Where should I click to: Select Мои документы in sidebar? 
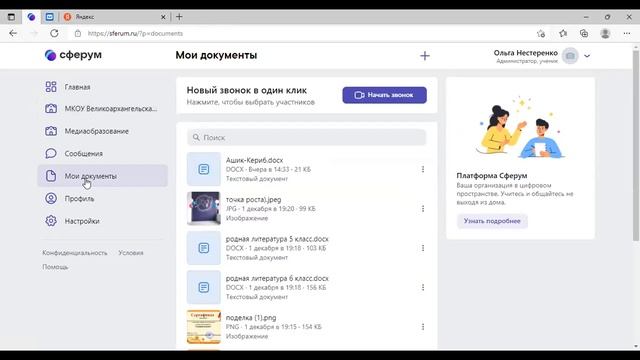[x=102, y=176]
